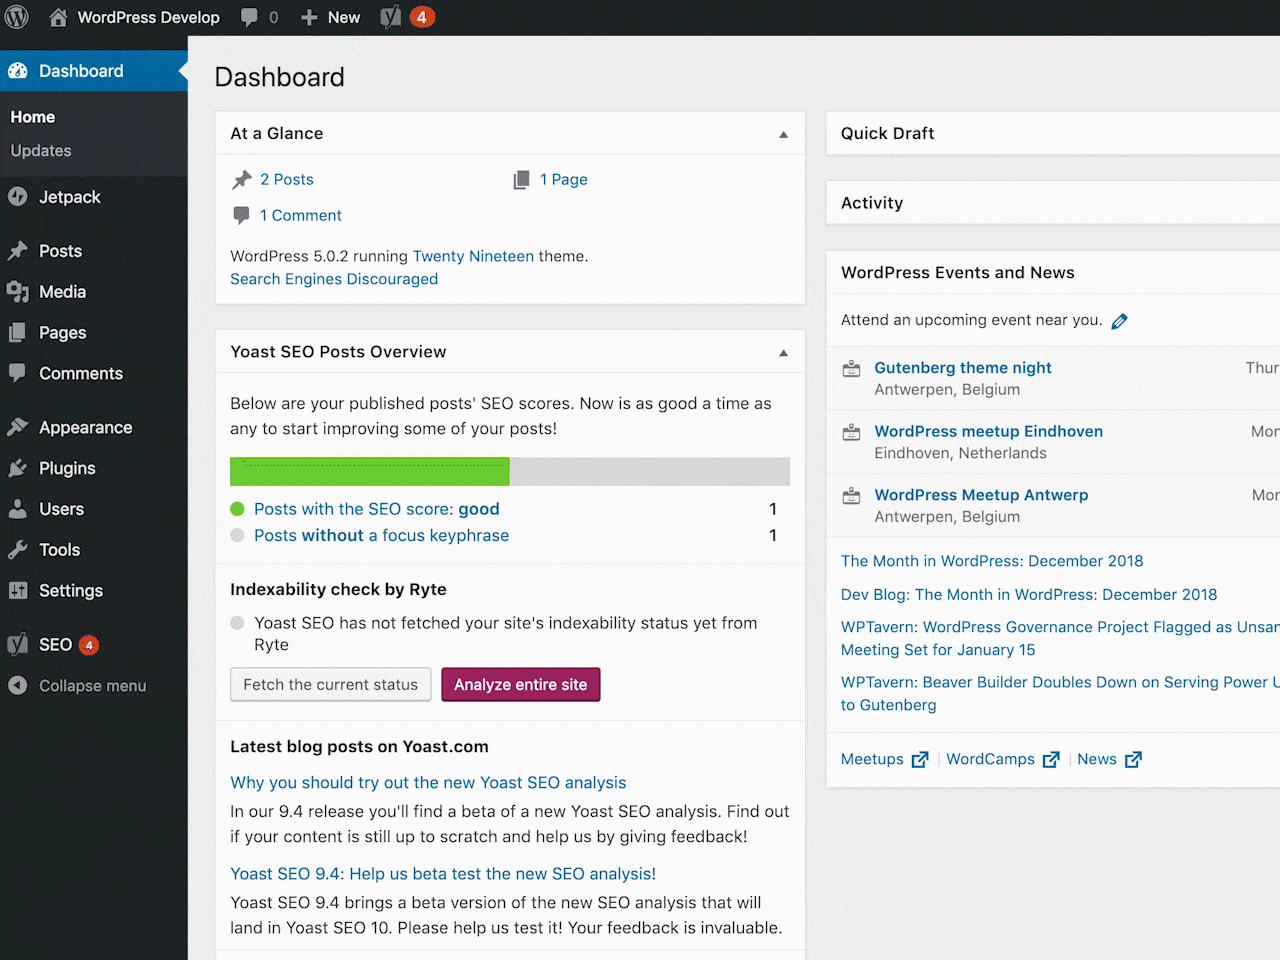Open Dev Blog: The Month in WordPress link
Viewport: 1280px width, 960px height.
(x=1029, y=594)
